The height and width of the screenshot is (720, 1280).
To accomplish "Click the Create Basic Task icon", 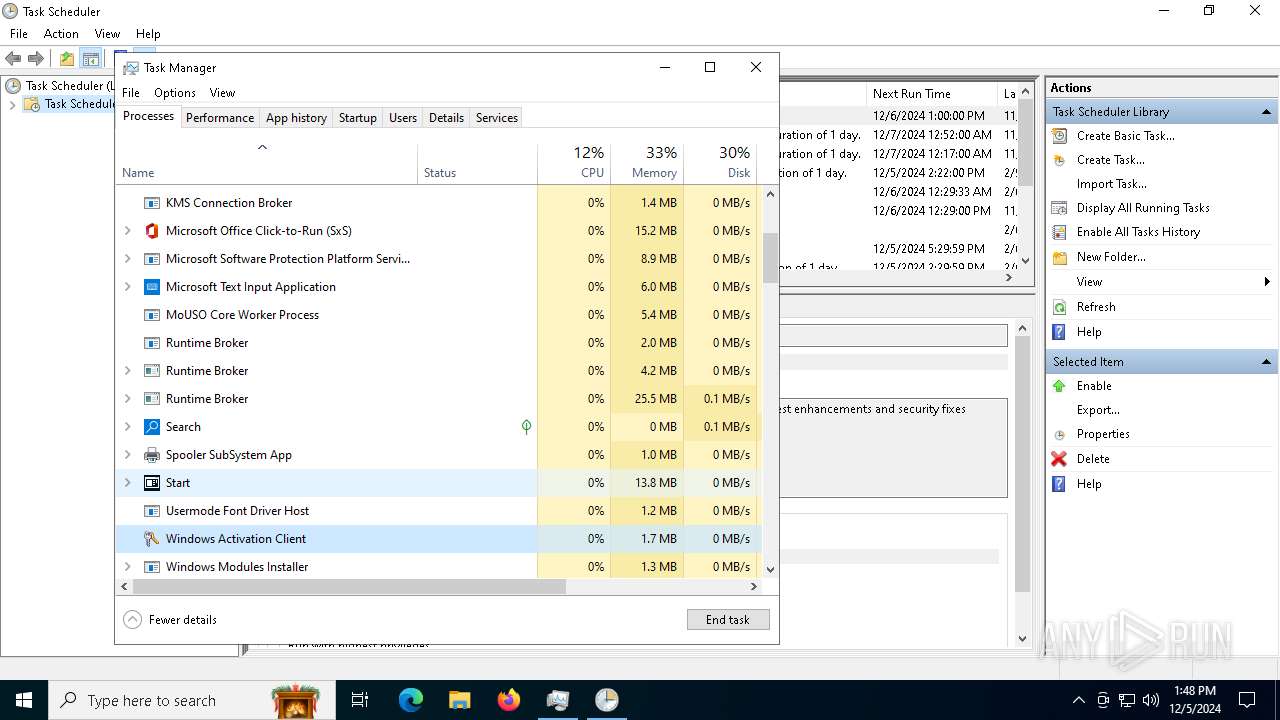I will tap(1060, 136).
